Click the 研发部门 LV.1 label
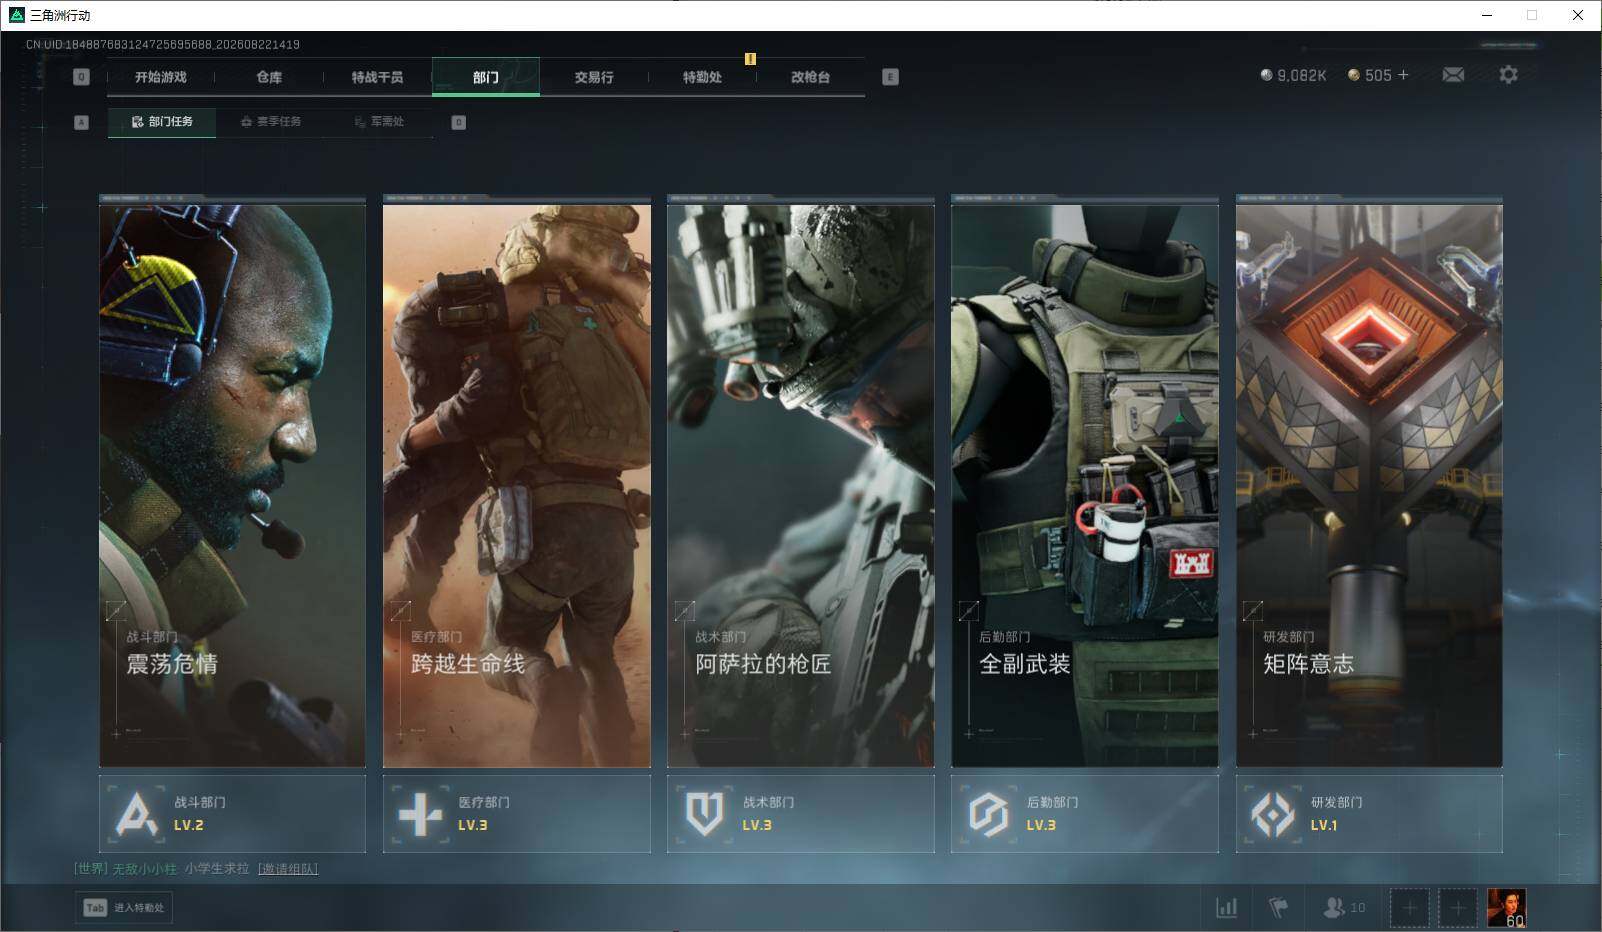This screenshot has width=1602, height=932. pyautogui.click(x=1336, y=814)
